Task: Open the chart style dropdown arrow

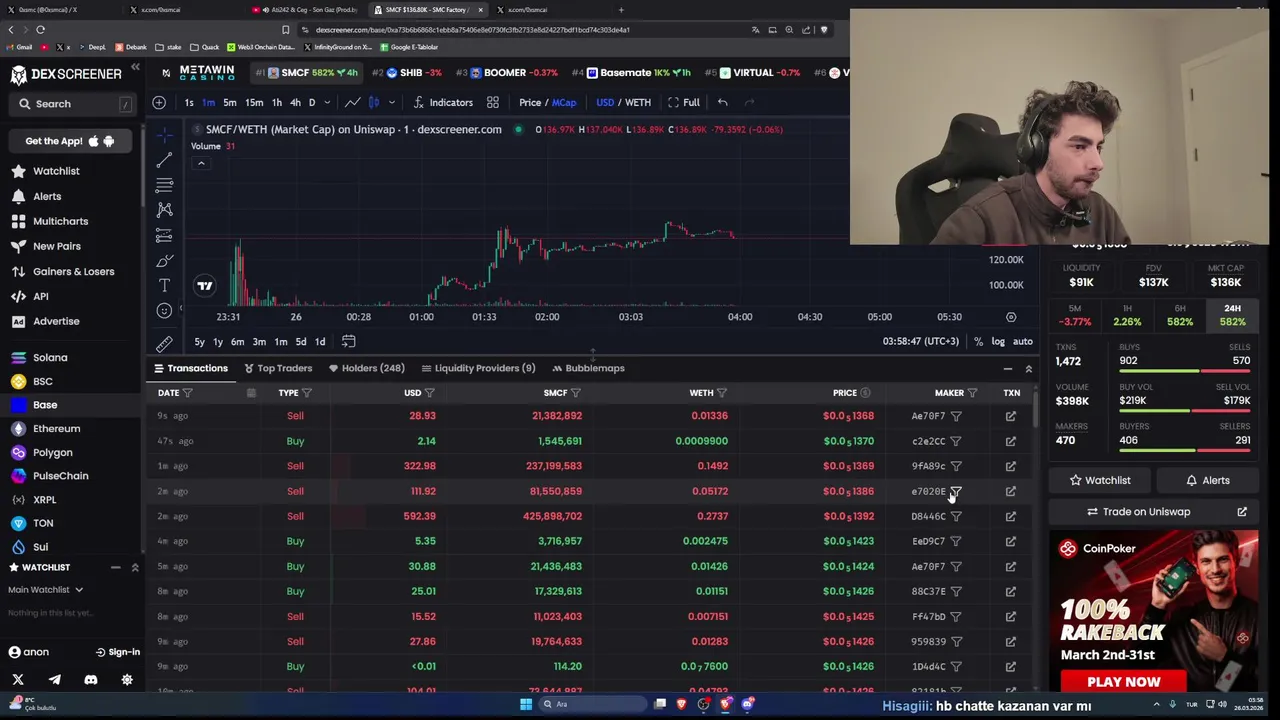Action: 391,102
